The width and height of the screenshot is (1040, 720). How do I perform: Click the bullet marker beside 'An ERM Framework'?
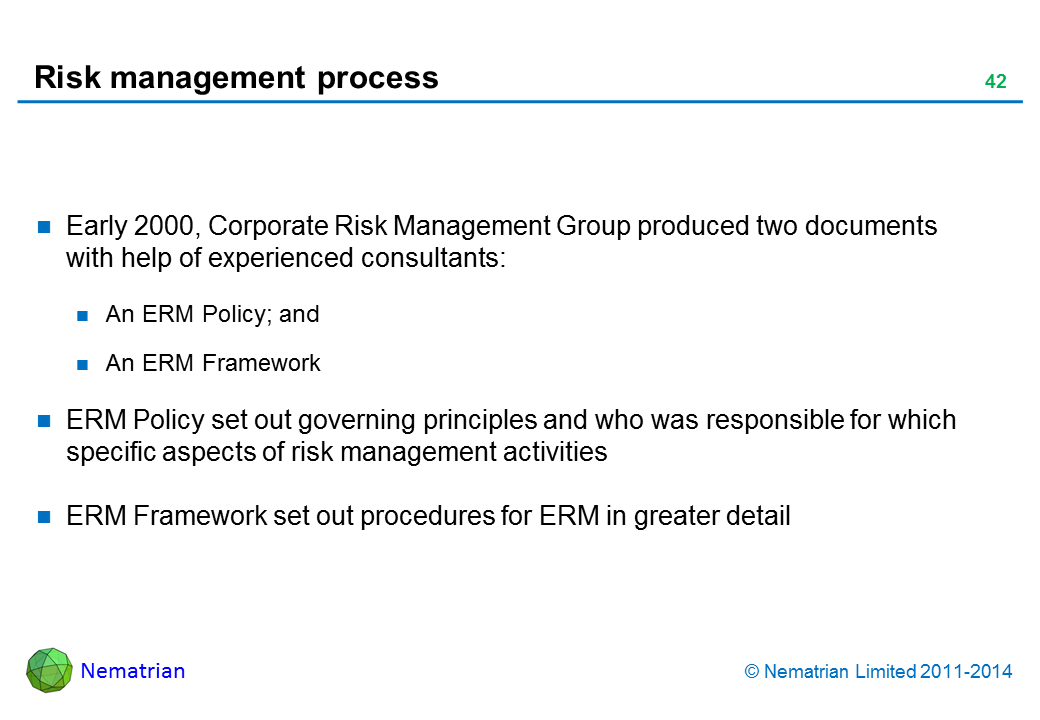(x=84, y=364)
